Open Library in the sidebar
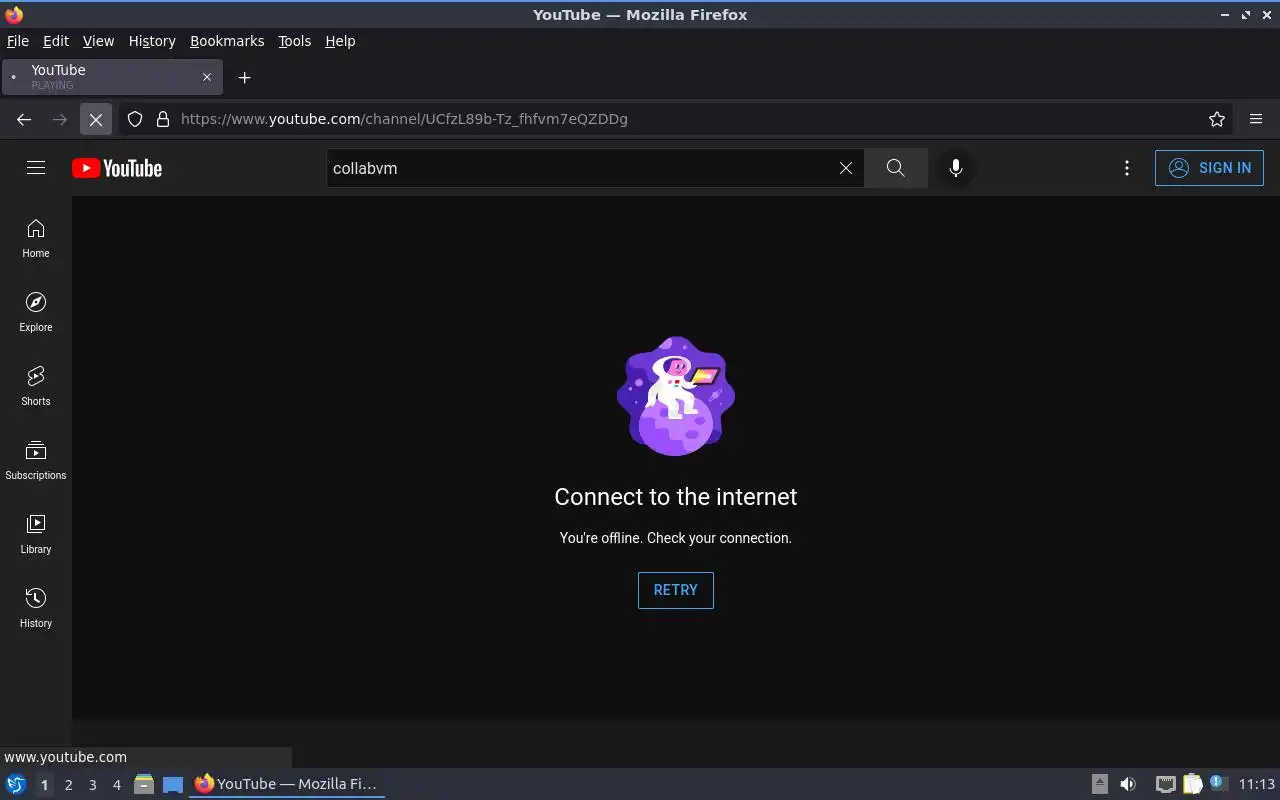The height and width of the screenshot is (800, 1280). (x=36, y=535)
